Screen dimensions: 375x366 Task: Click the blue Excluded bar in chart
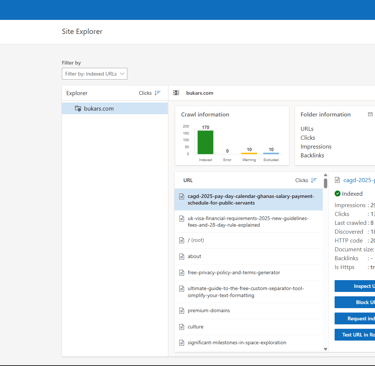pos(271,153)
